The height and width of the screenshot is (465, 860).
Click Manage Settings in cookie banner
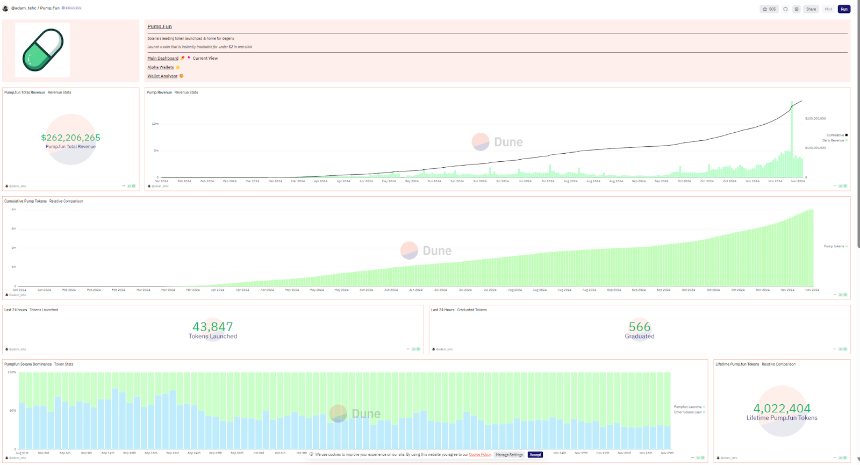(509, 455)
